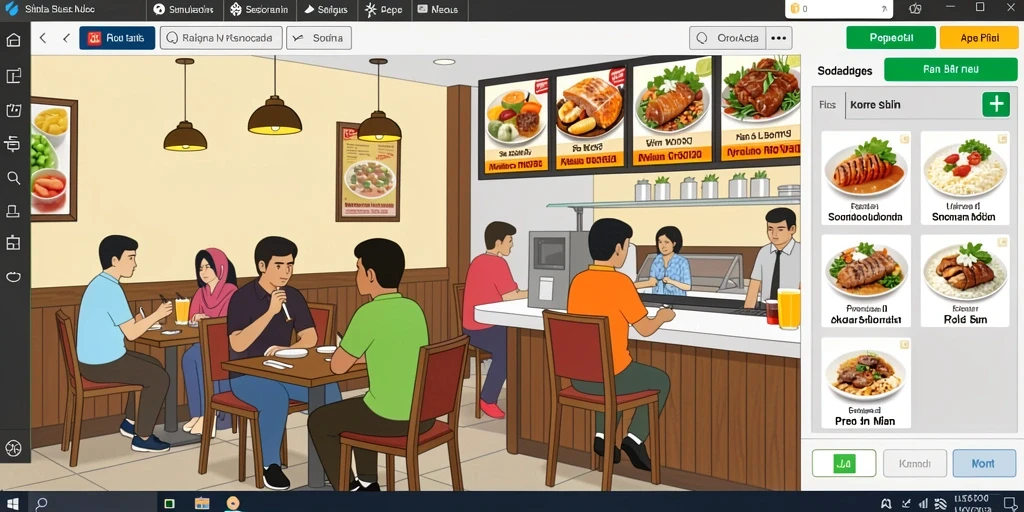Open the Sodna dropdown in toolbar
The height and width of the screenshot is (512, 1024).
click(x=319, y=38)
